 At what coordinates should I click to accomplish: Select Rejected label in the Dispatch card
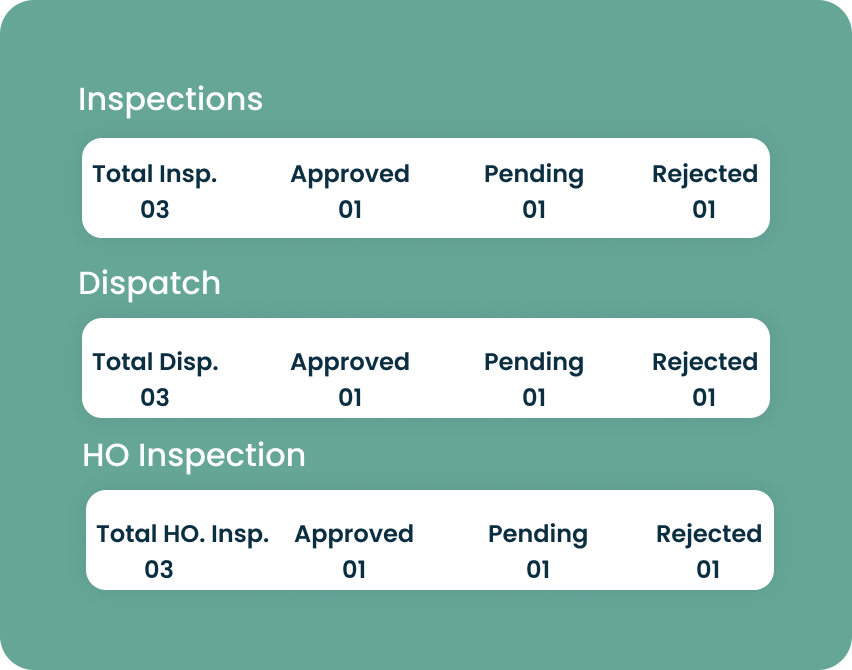[x=705, y=362]
